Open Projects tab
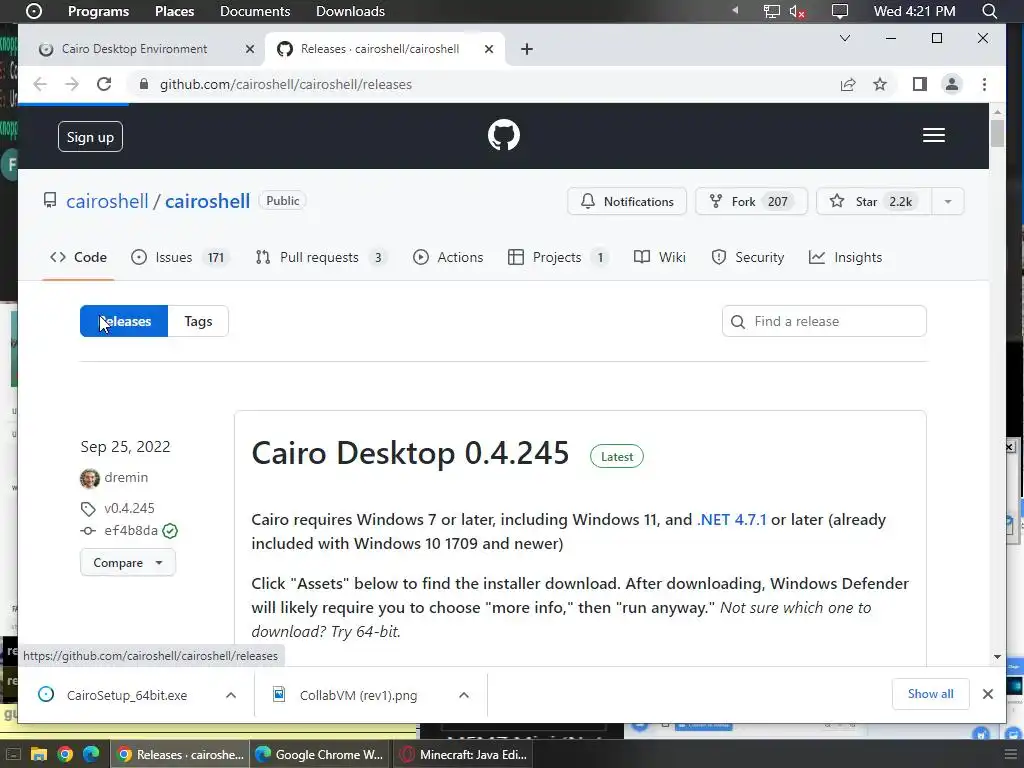The image size is (1024, 768). tap(558, 257)
